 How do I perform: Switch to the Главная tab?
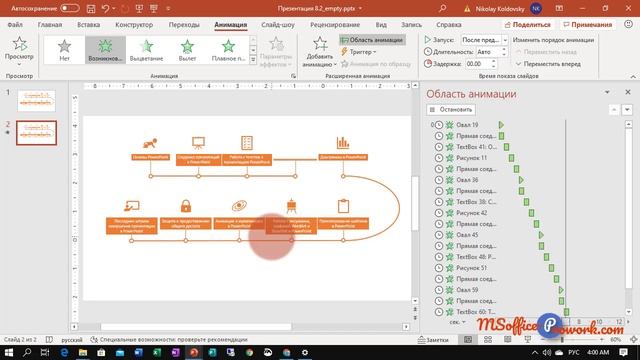pyautogui.click(x=50, y=25)
